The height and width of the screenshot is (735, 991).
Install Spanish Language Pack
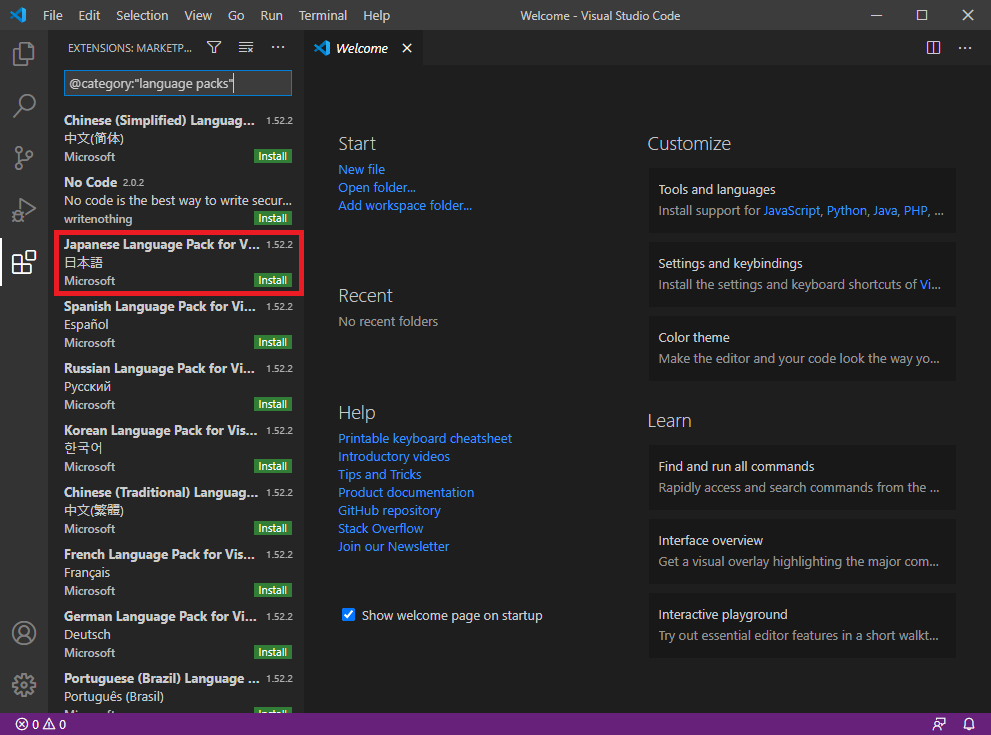(272, 342)
